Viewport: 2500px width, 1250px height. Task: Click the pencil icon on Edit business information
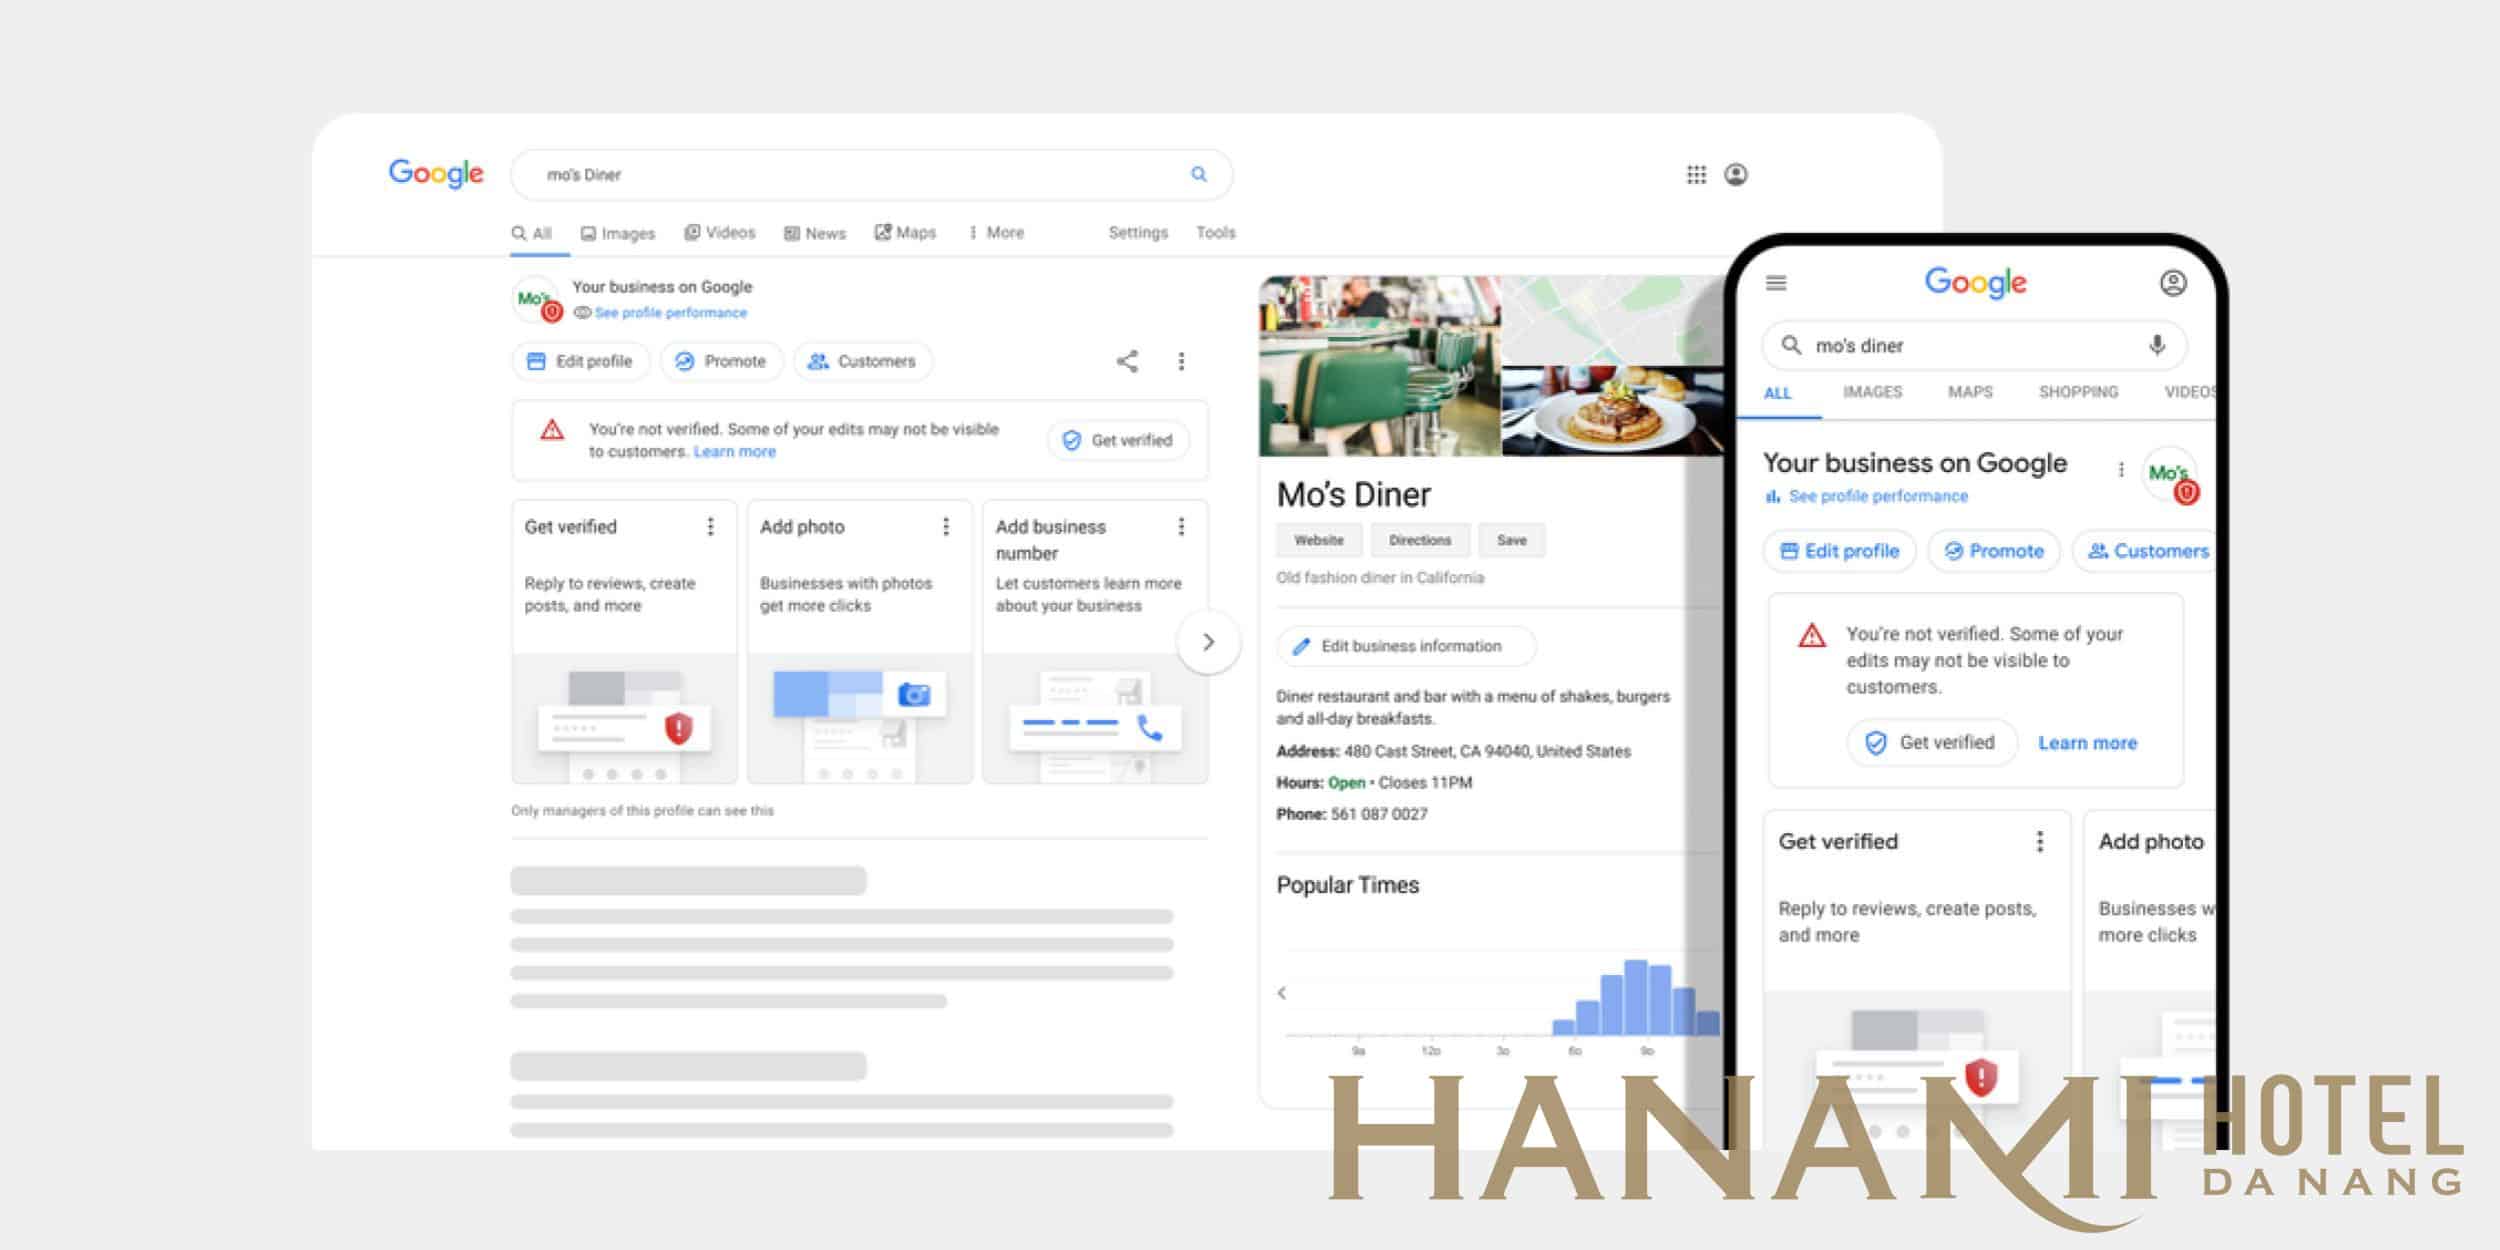point(1302,646)
